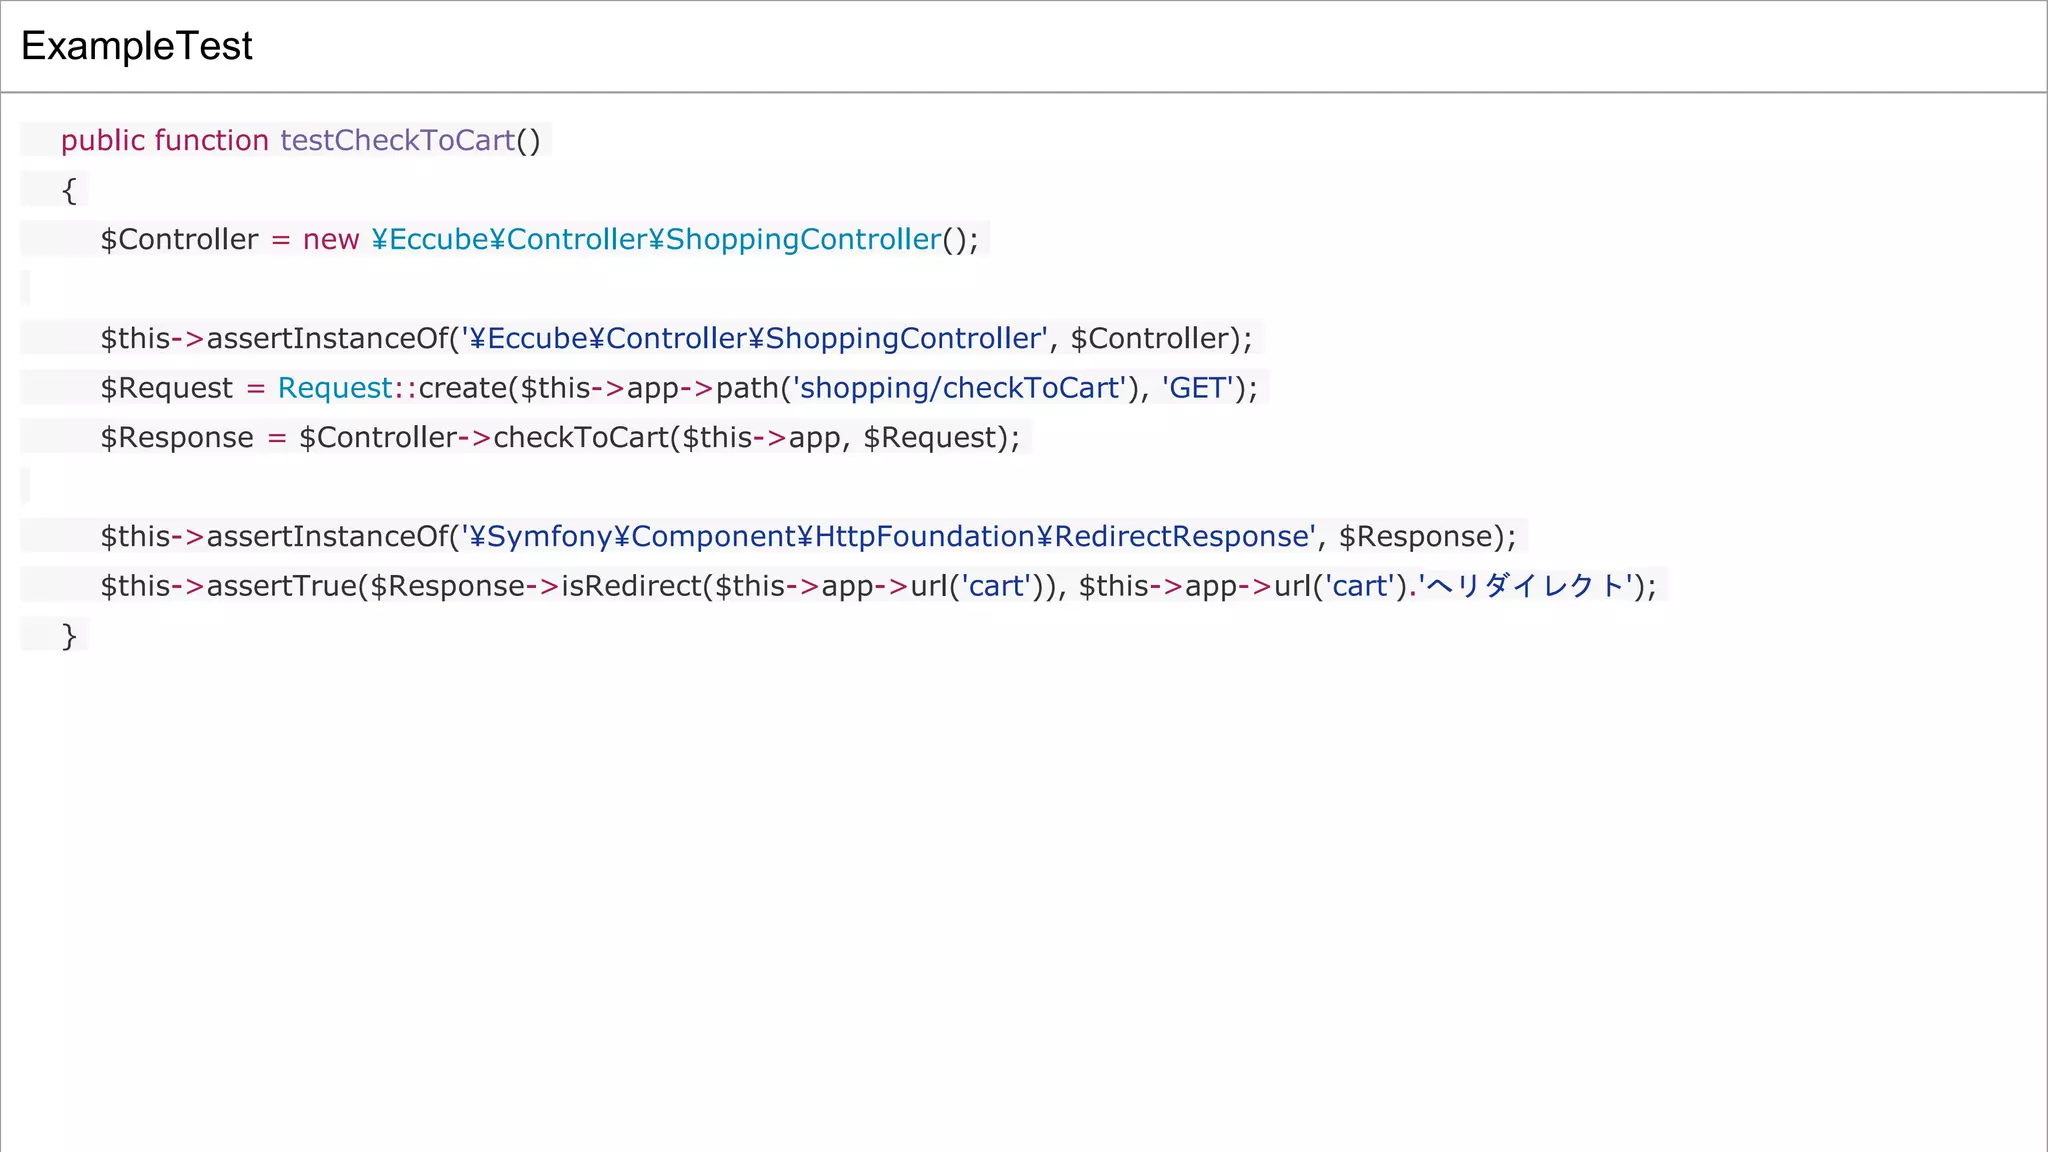Image resolution: width=2048 pixels, height=1152 pixels.
Task: Click the first assertInstanceOf call
Action: [x=327, y=338]
